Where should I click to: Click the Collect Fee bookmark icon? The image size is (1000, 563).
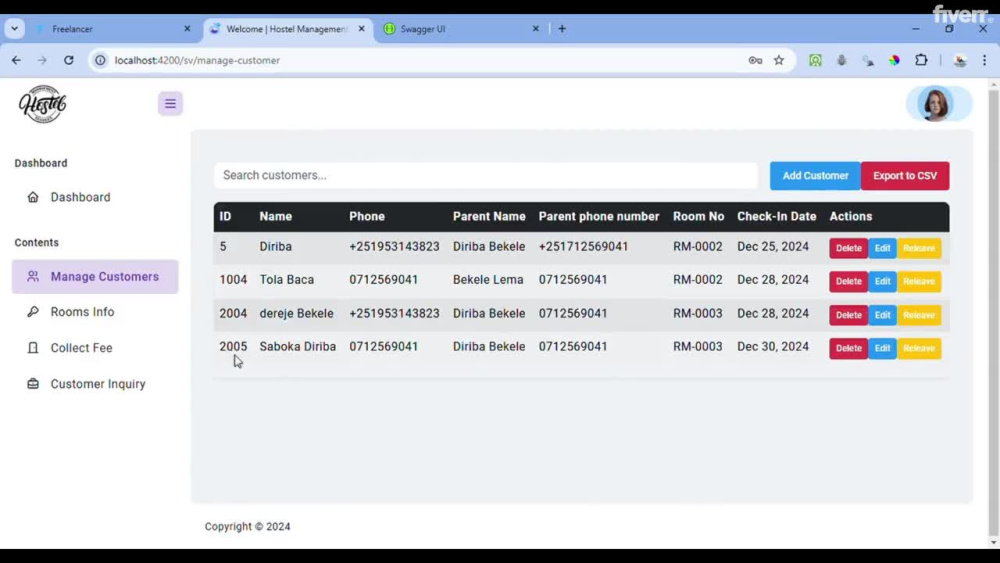(x=33, y=347)
